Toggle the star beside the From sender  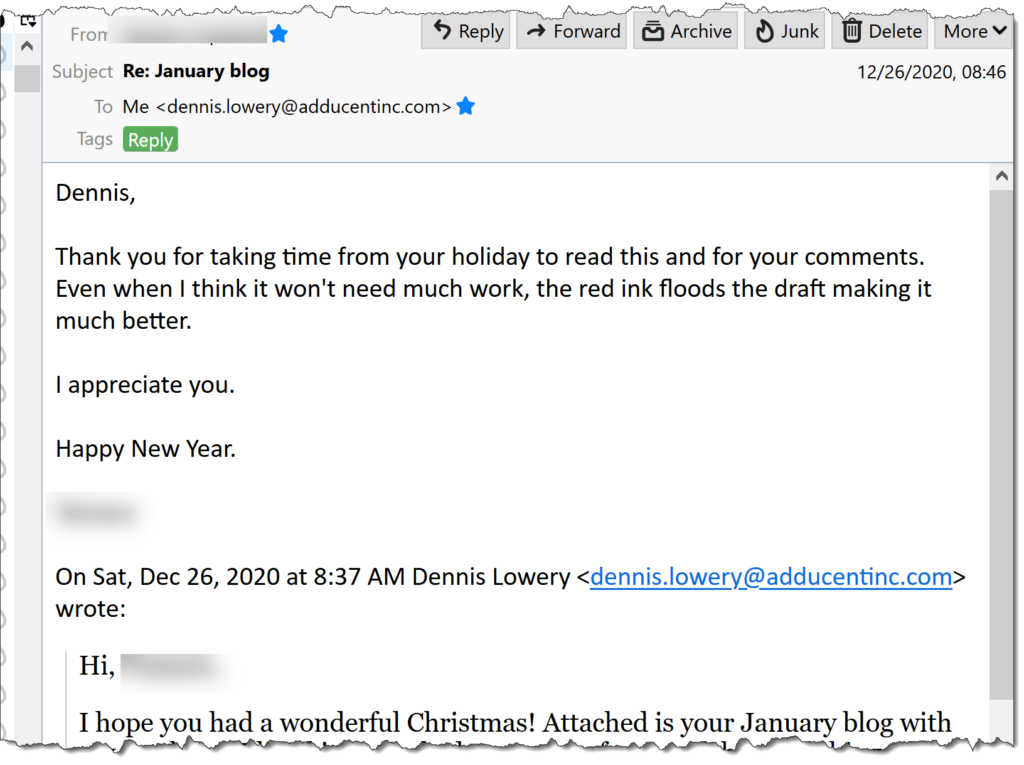point(279,33)
